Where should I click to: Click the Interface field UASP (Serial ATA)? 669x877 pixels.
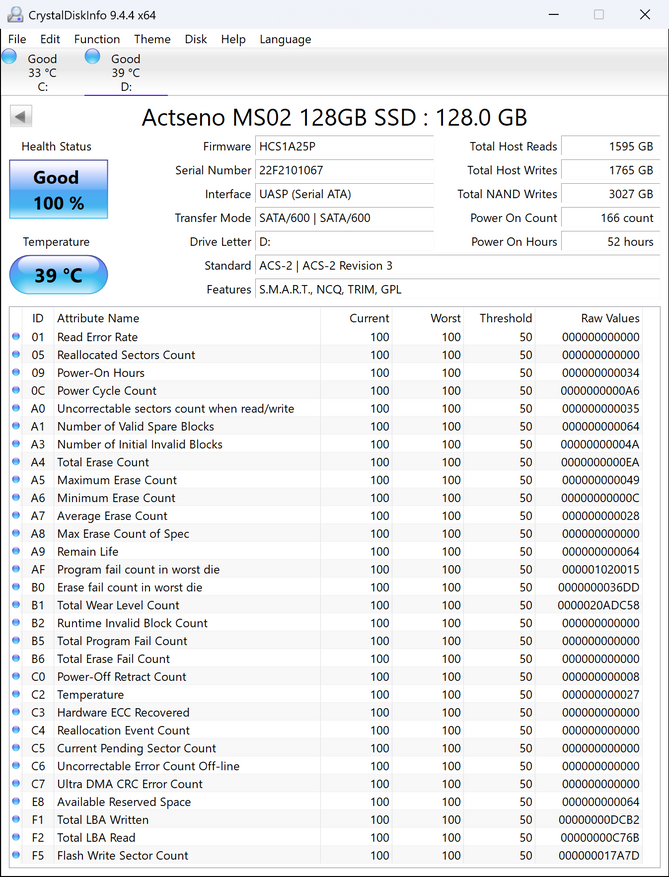pyautogui.click(x=344, y=194)
